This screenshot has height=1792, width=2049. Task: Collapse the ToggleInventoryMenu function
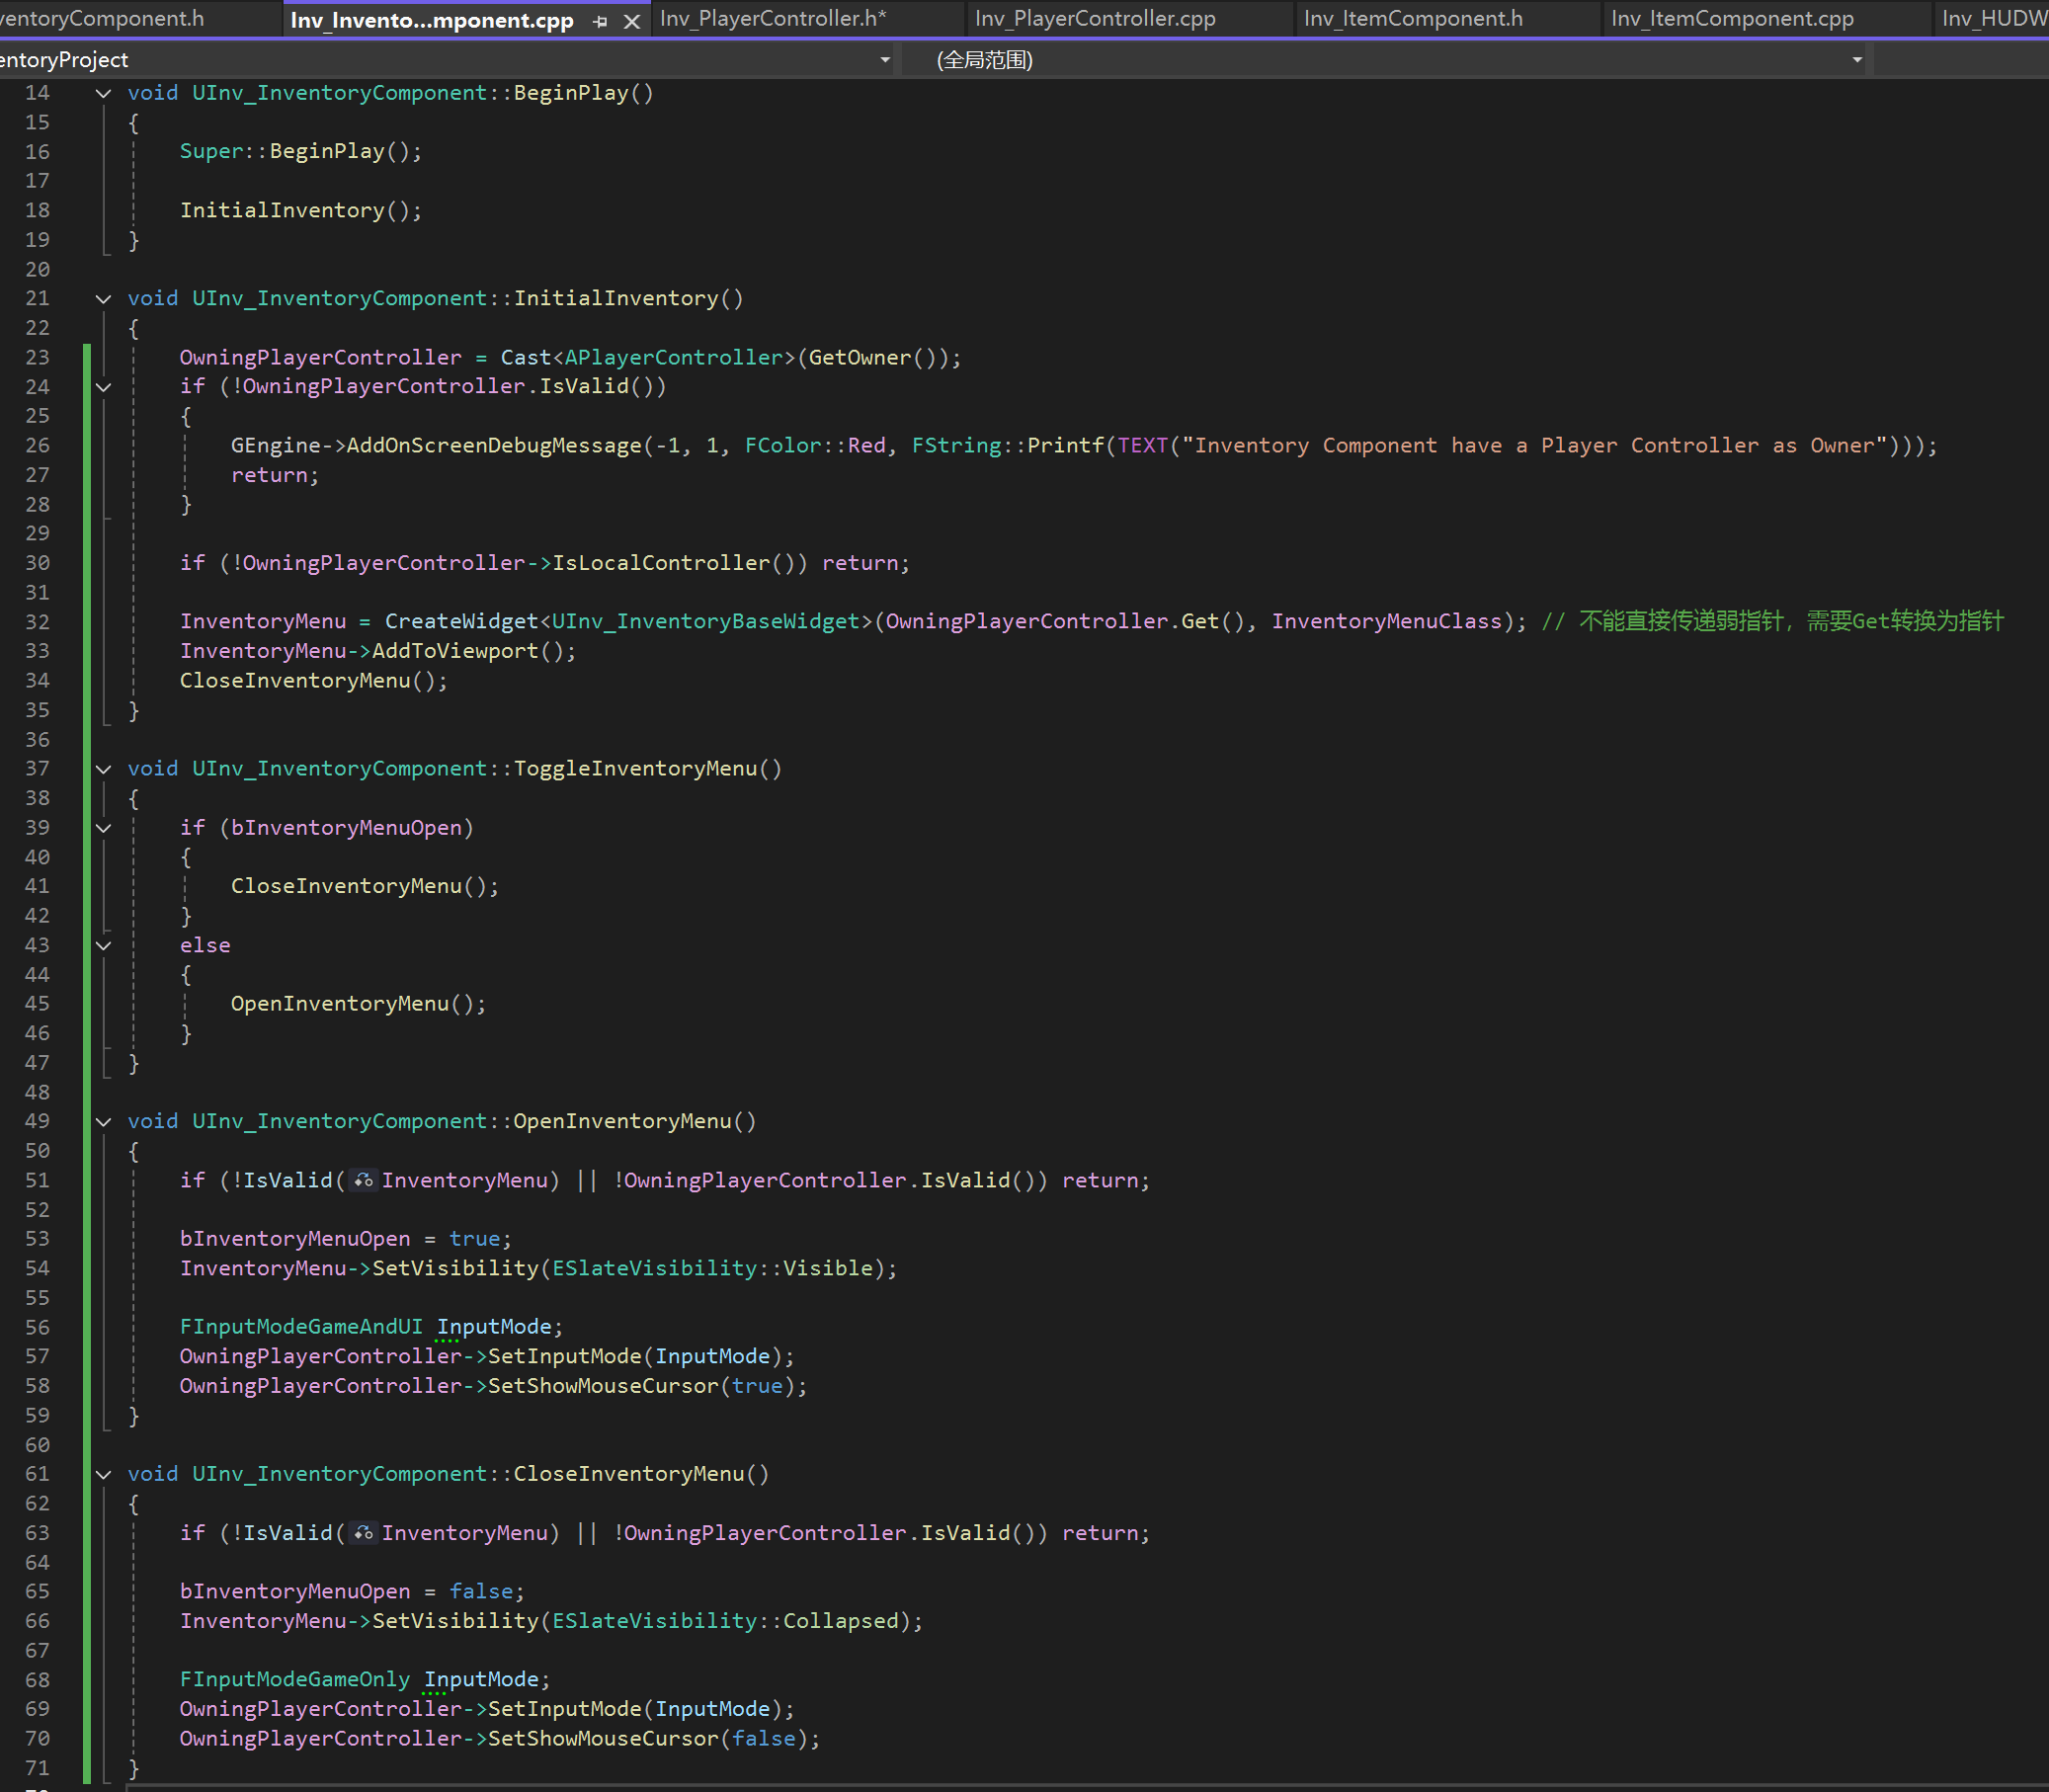(x=103, y=769)
